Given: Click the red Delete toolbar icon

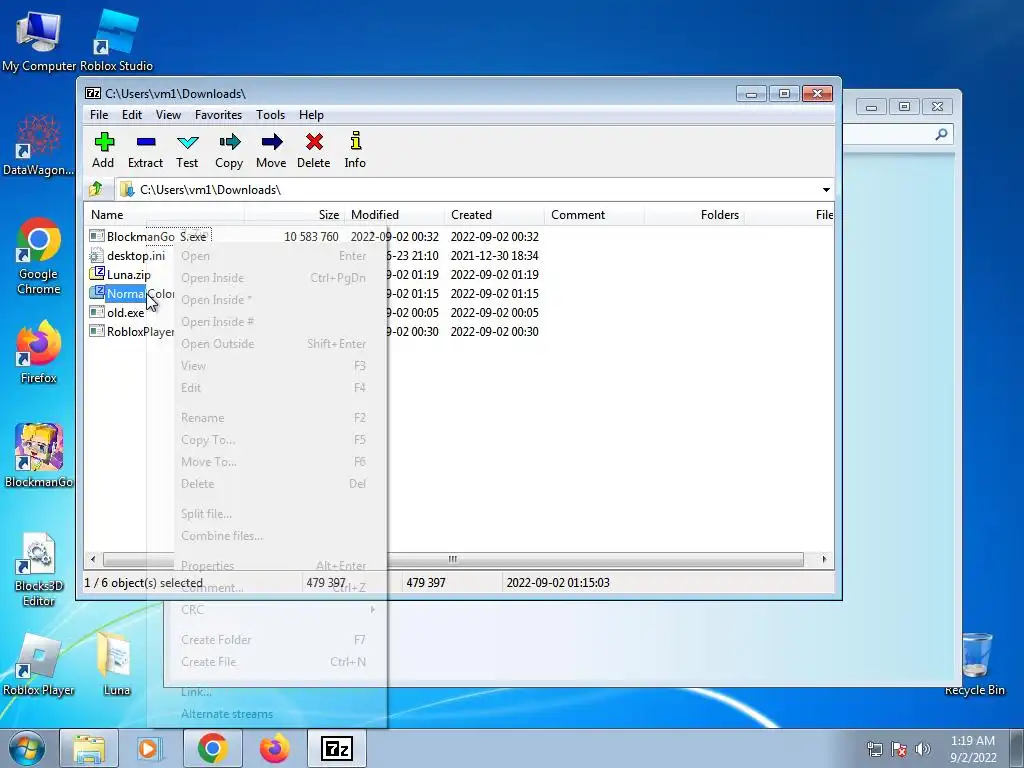Looking at the screenshot, I should (314, 142).
